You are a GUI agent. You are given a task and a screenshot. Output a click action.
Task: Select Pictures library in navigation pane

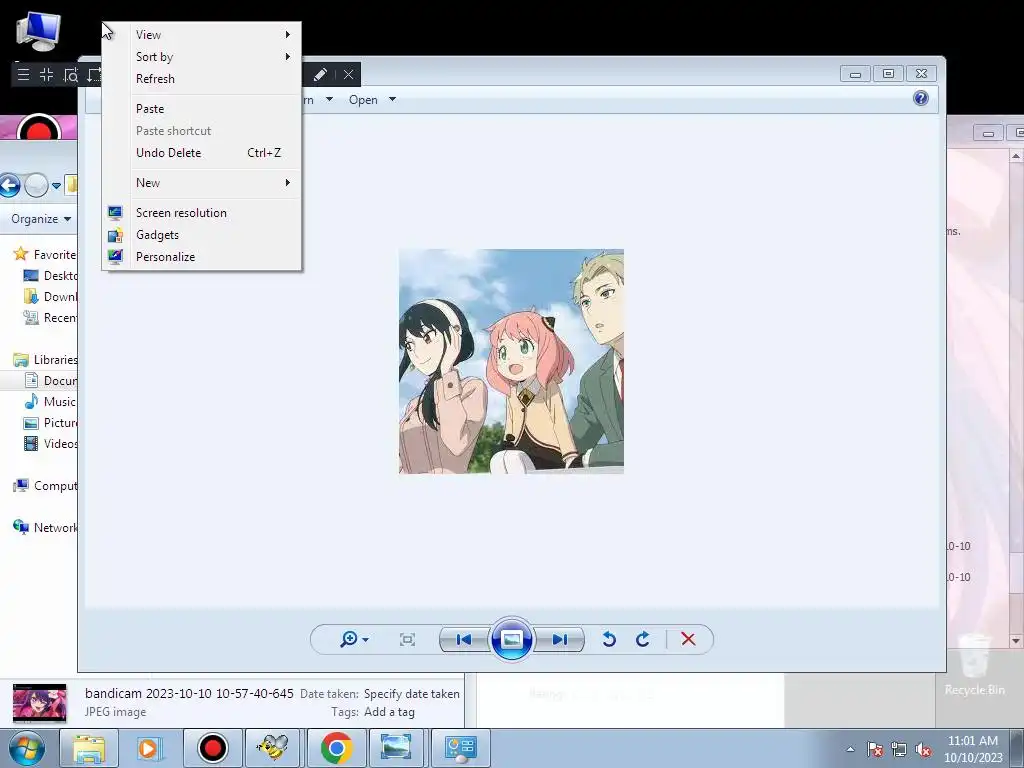pos(50,423)
